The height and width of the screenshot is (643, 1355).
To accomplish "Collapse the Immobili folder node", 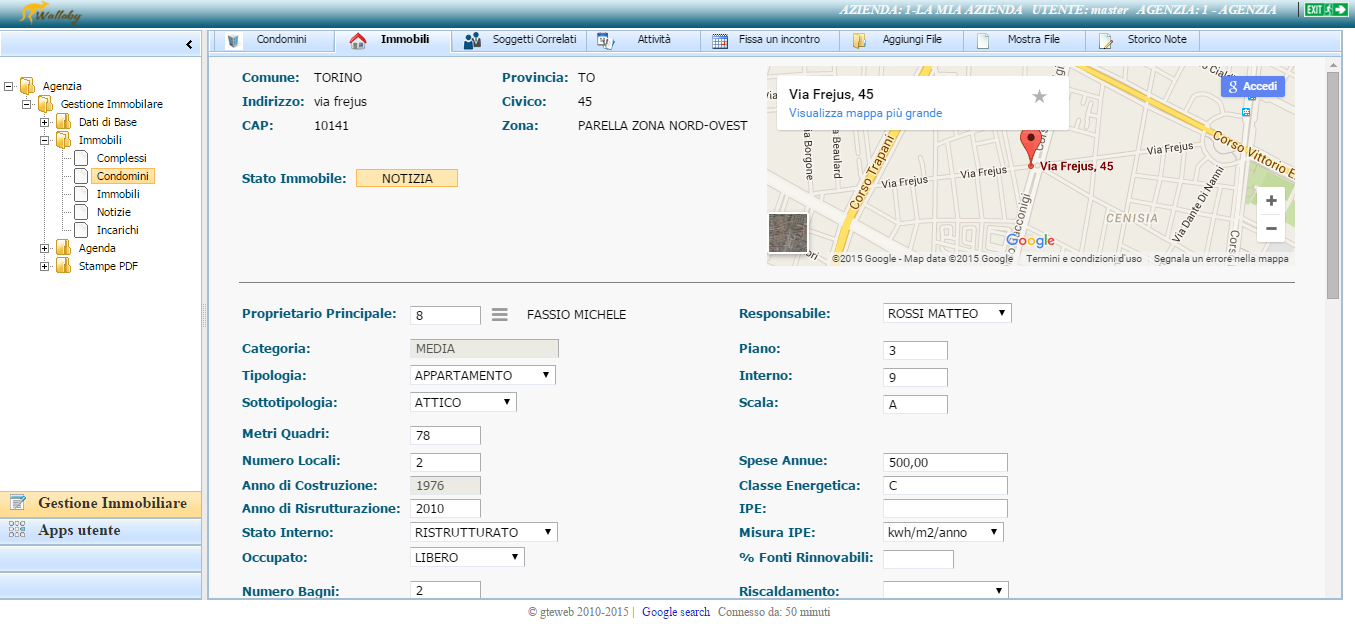I will 45,140.
